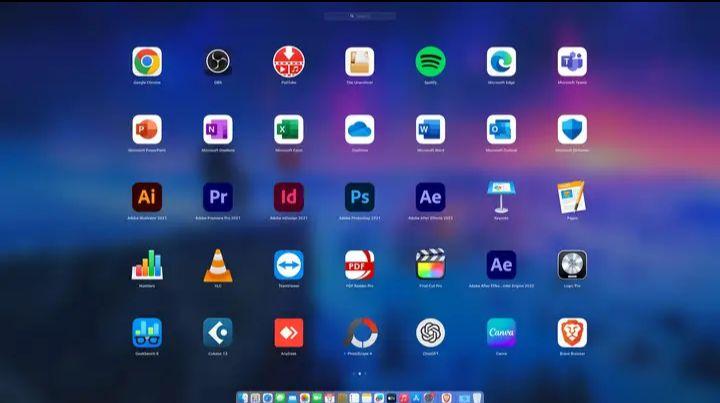Viewport: 720px width, 403px height.
Task: Open Brave Browser from the Launchpad grid
Action: point(572,333)
